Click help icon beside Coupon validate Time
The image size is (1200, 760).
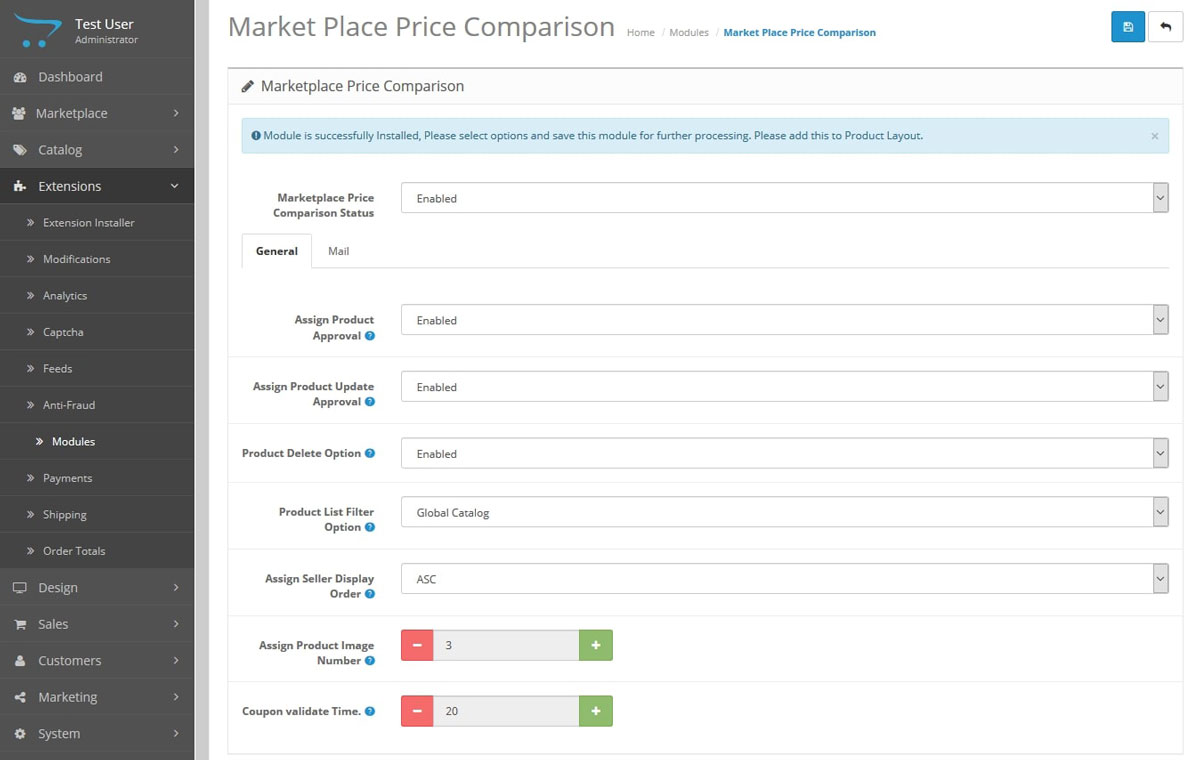[370, 711]
